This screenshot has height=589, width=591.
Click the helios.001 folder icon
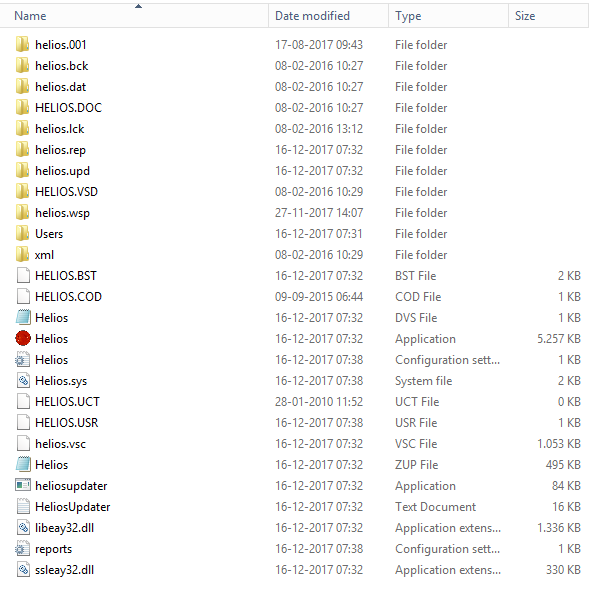click(x=22, y=44)
